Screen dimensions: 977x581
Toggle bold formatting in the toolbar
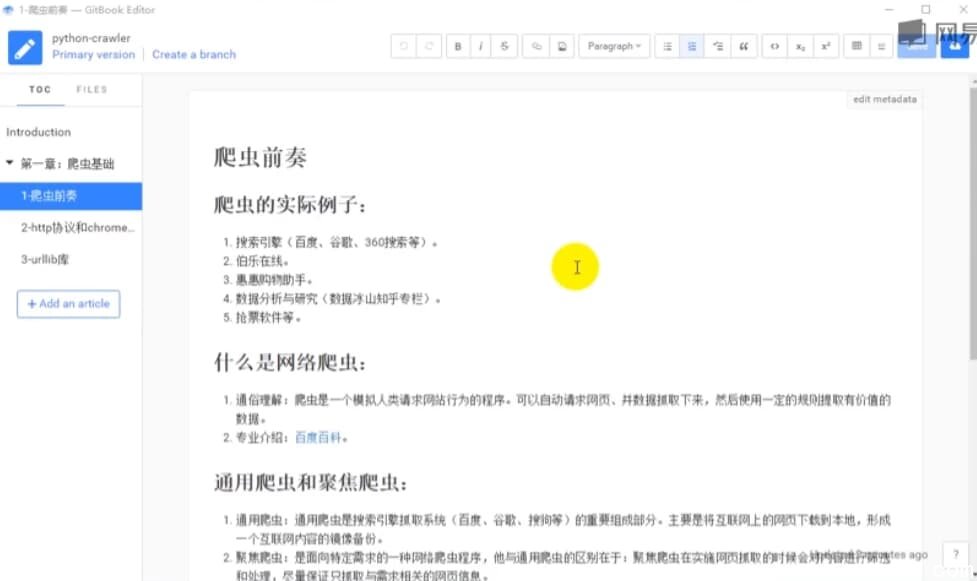pyautogui.click(x=456, y=46)
